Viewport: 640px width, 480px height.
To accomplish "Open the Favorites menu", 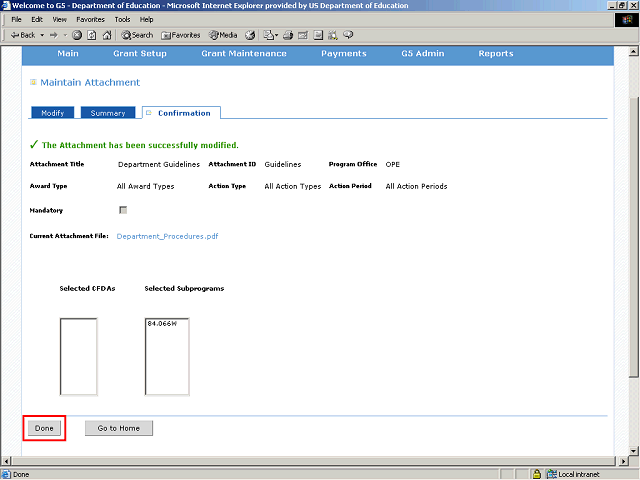I will pos(90,20).
